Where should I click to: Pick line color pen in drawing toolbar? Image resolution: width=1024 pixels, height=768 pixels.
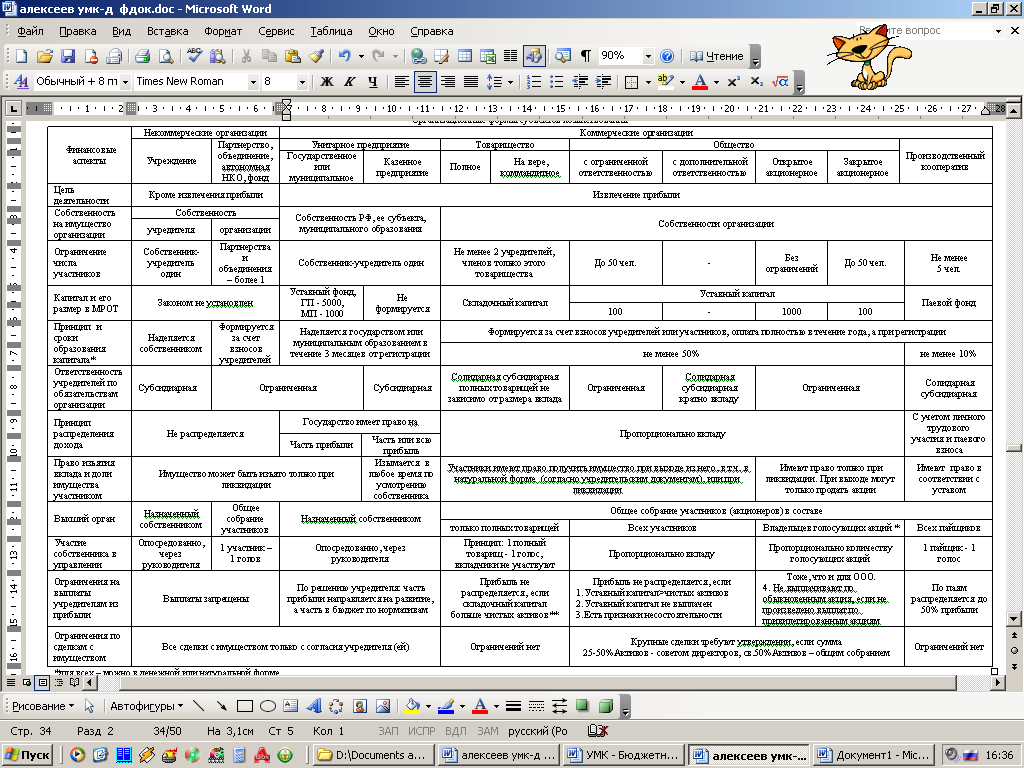coord(446,706)
